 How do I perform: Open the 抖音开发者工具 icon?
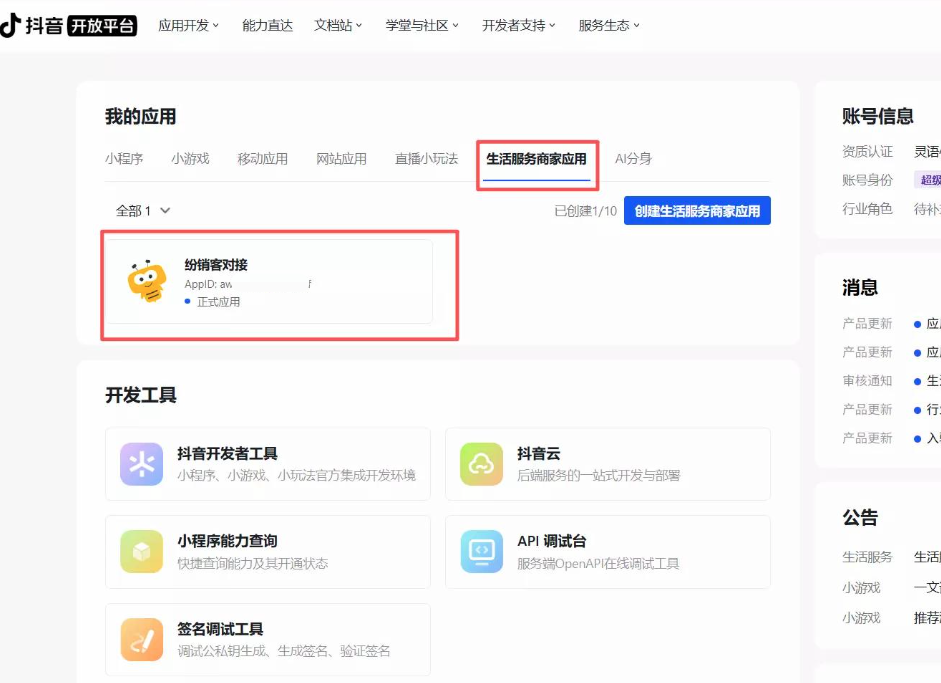(x=142, y=464)
